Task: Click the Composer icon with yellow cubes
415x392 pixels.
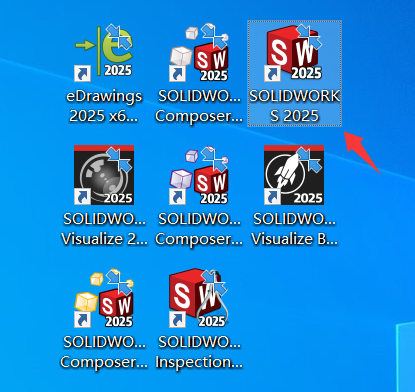Action: [104, 298]
